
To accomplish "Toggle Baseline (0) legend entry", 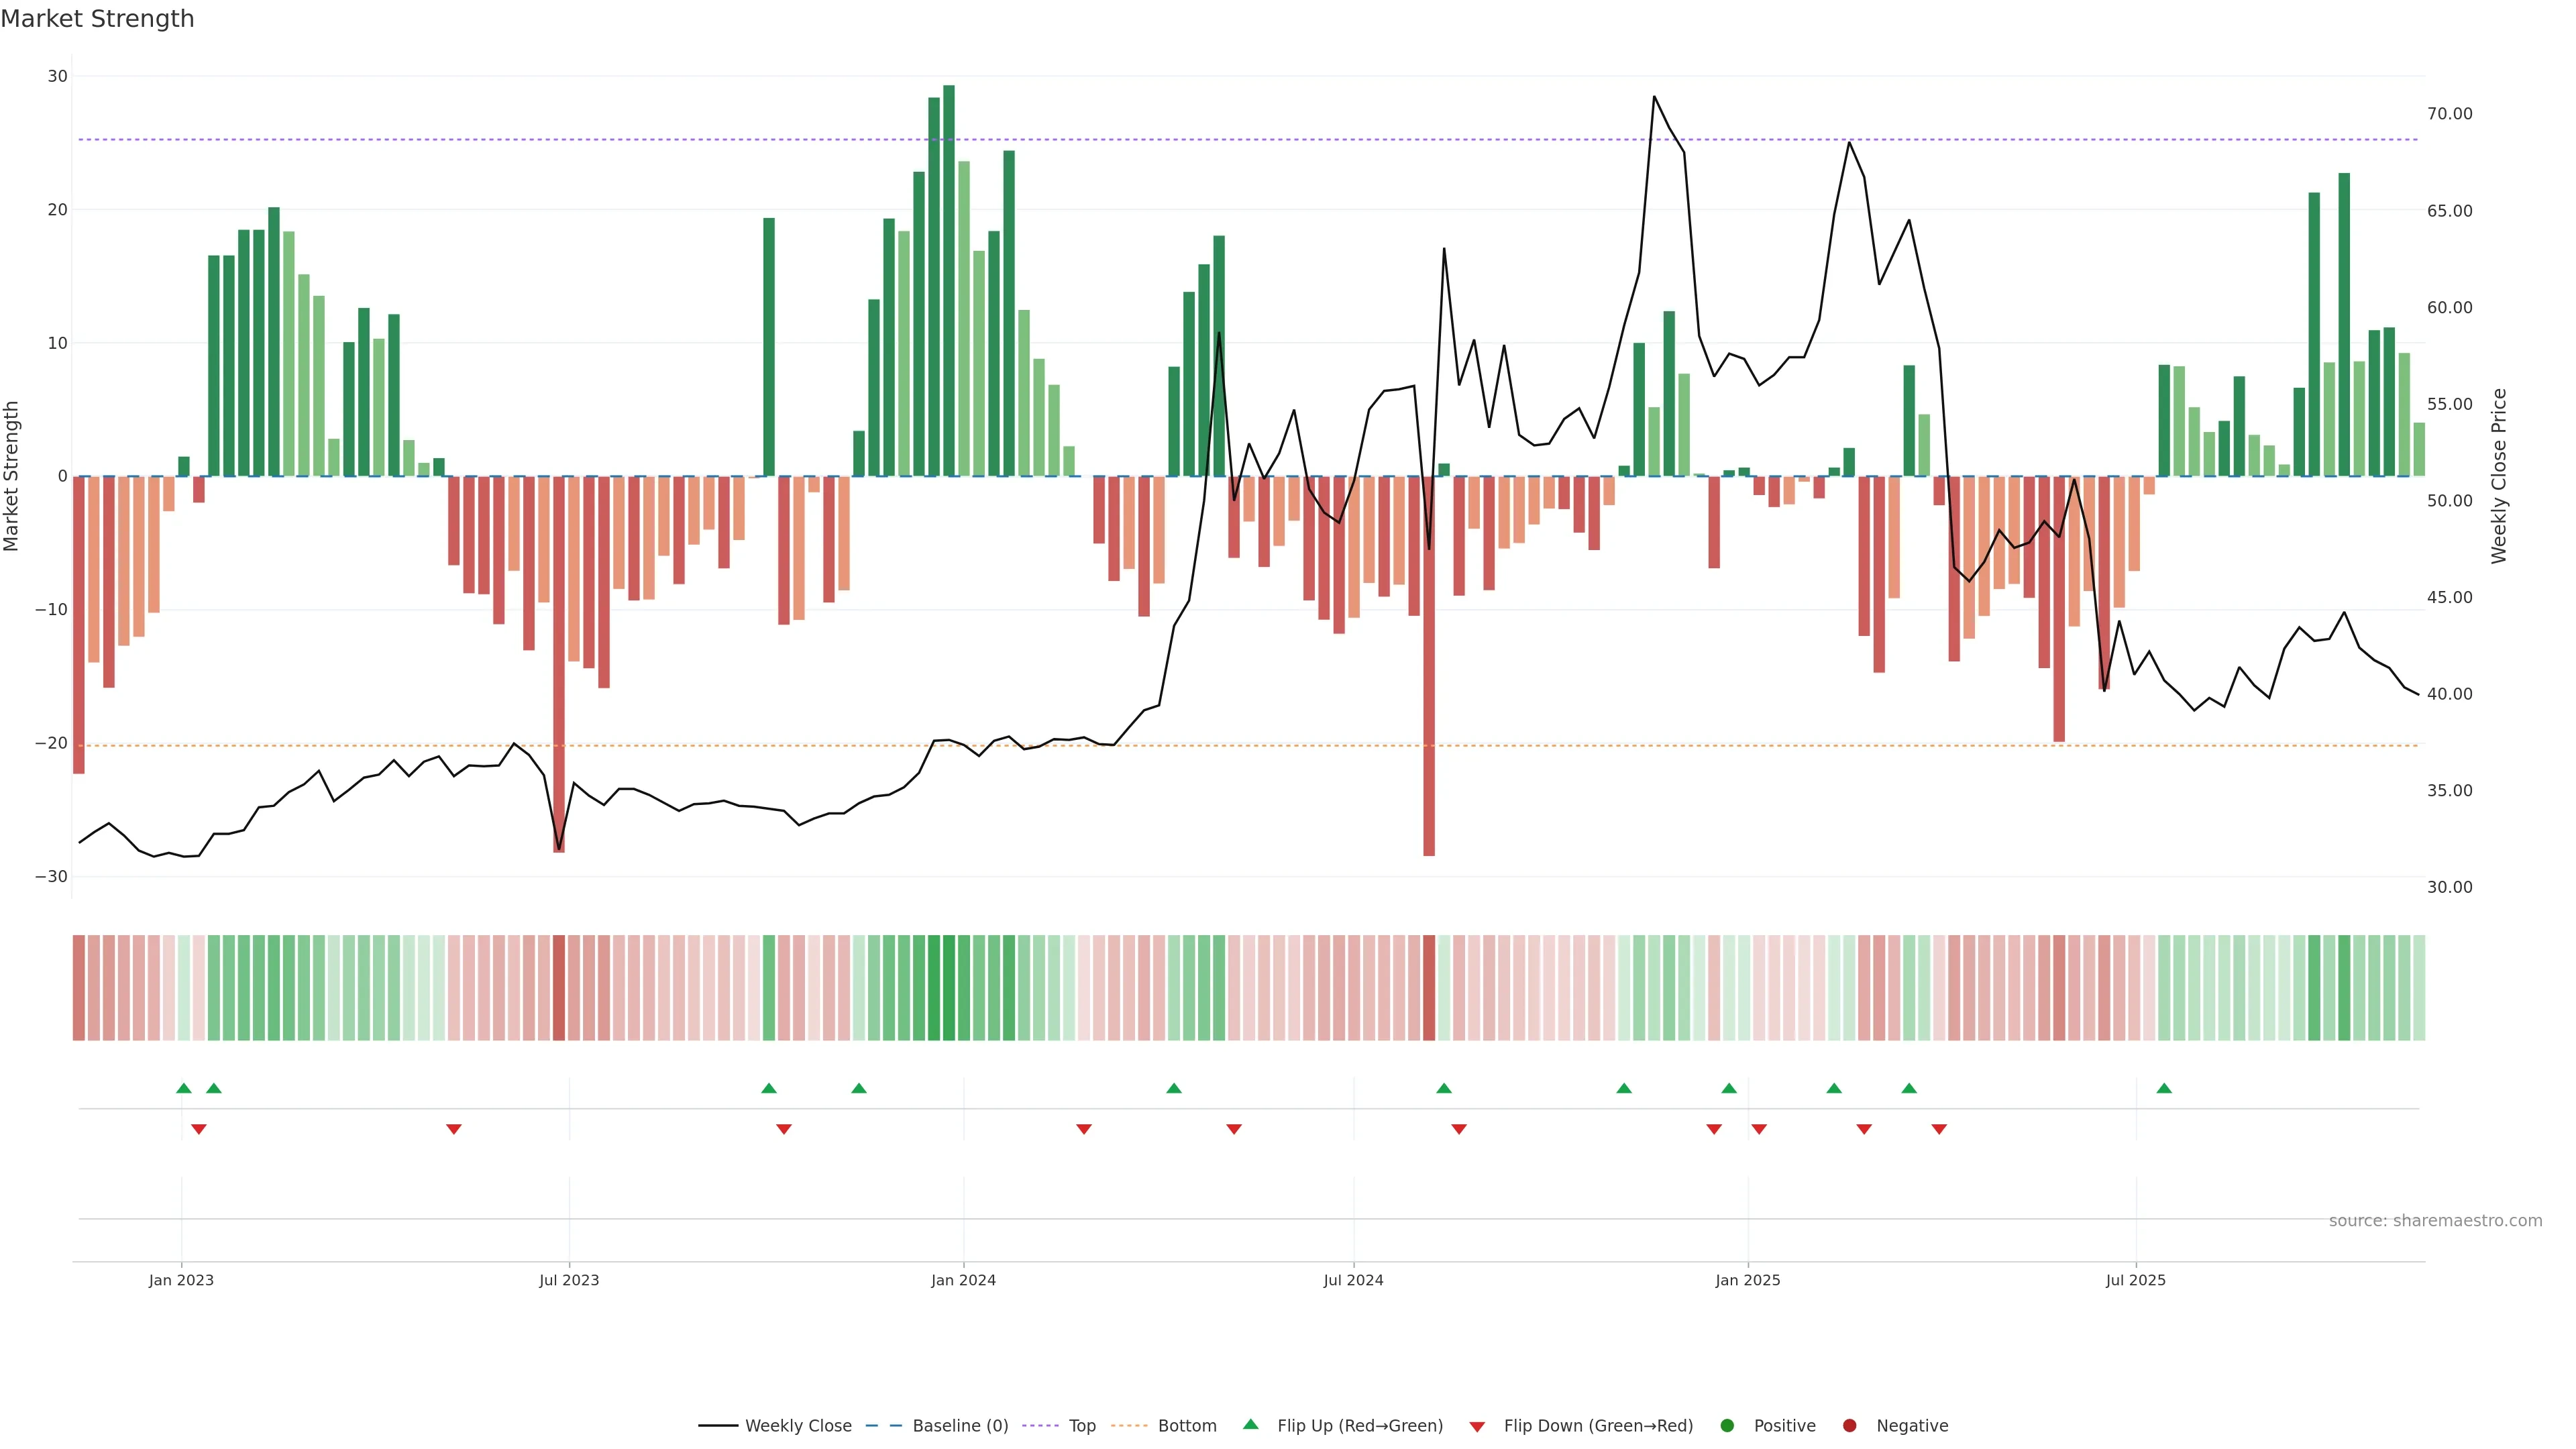I will point(960,1426).
